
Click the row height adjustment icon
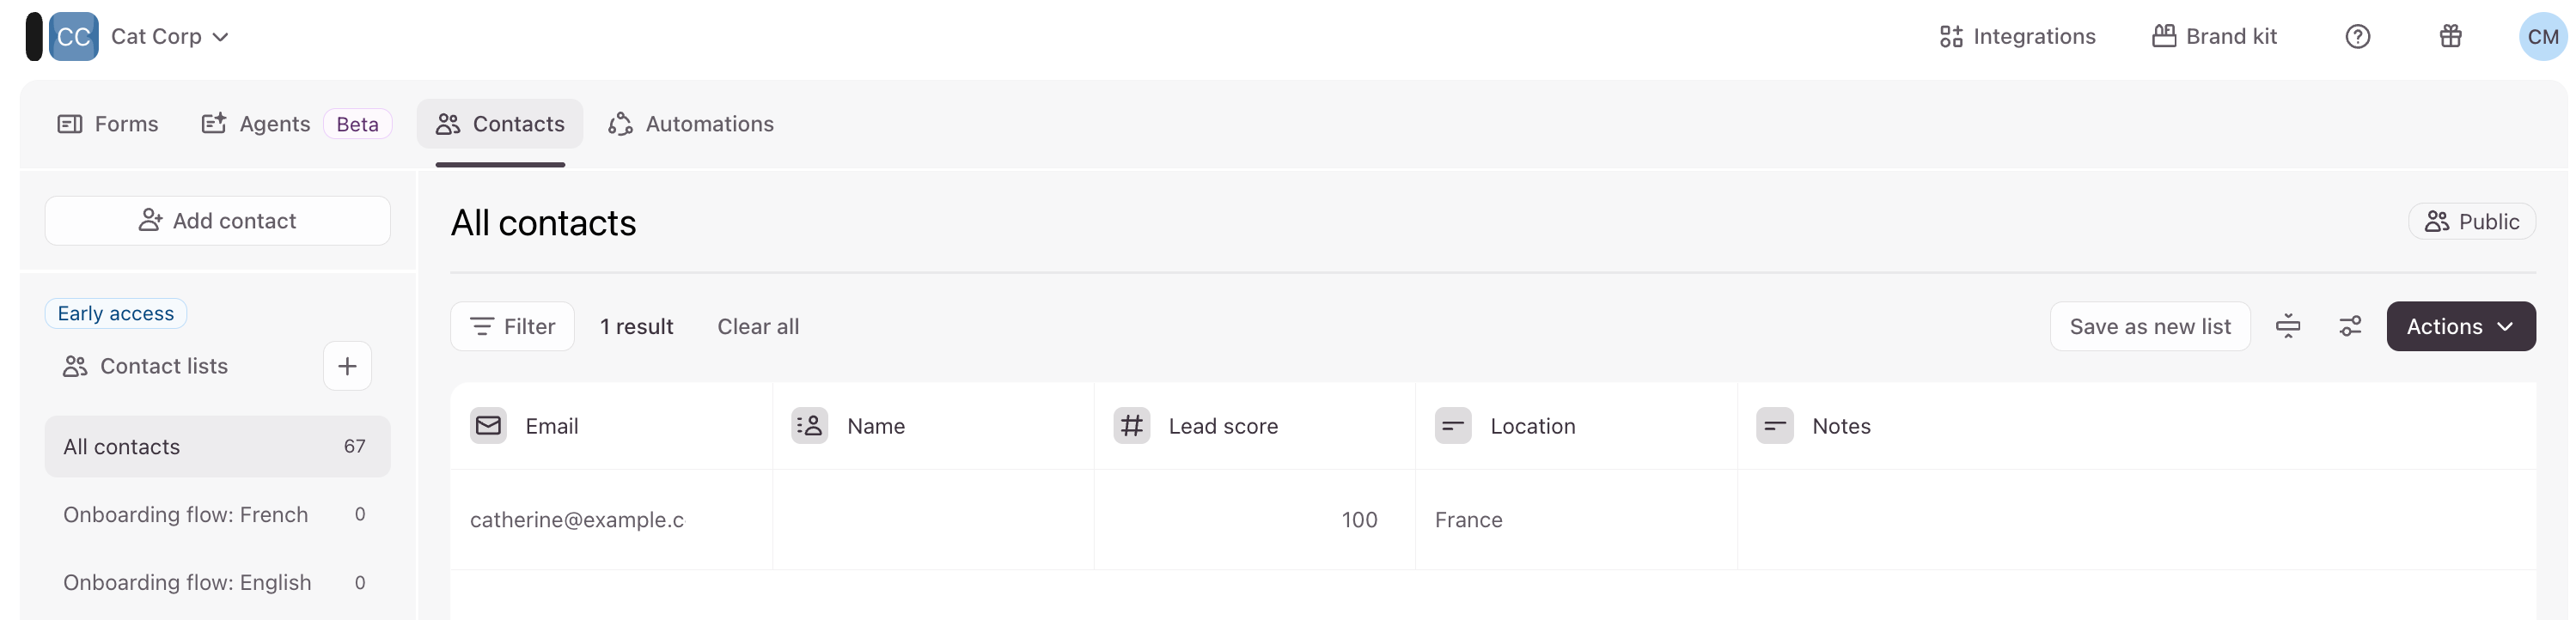pos(2288,327)
